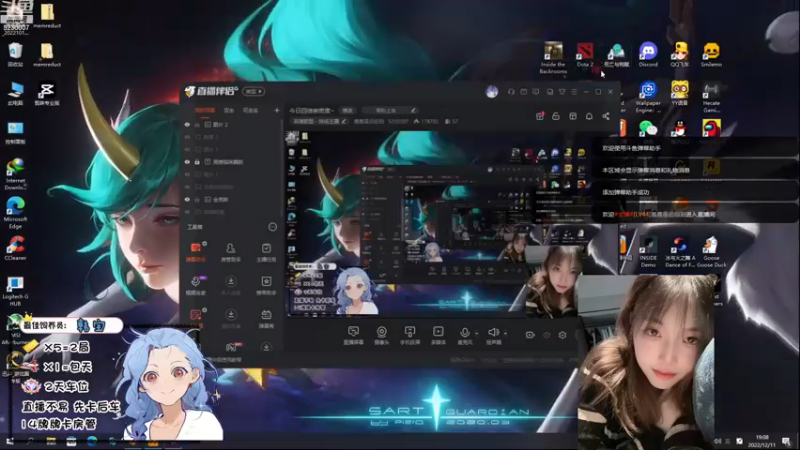Expand speaker dropdown arrow

tap(505, 334)
